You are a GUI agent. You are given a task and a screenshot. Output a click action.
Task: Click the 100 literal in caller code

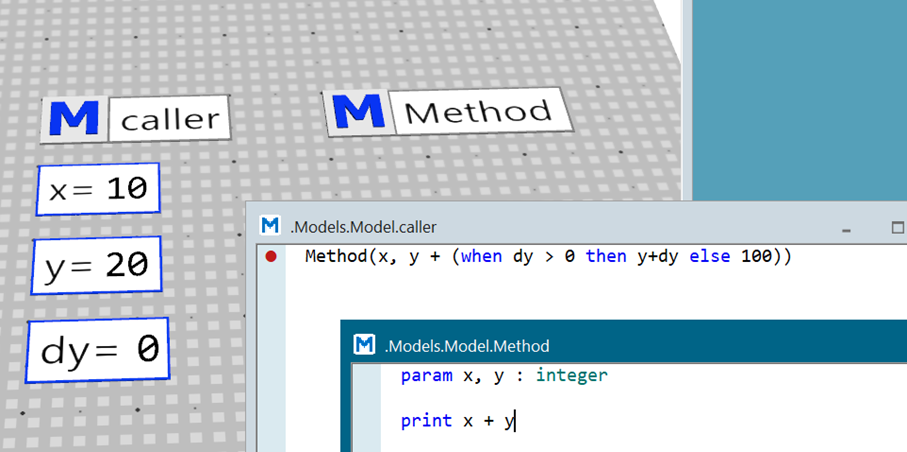[756, 257]
